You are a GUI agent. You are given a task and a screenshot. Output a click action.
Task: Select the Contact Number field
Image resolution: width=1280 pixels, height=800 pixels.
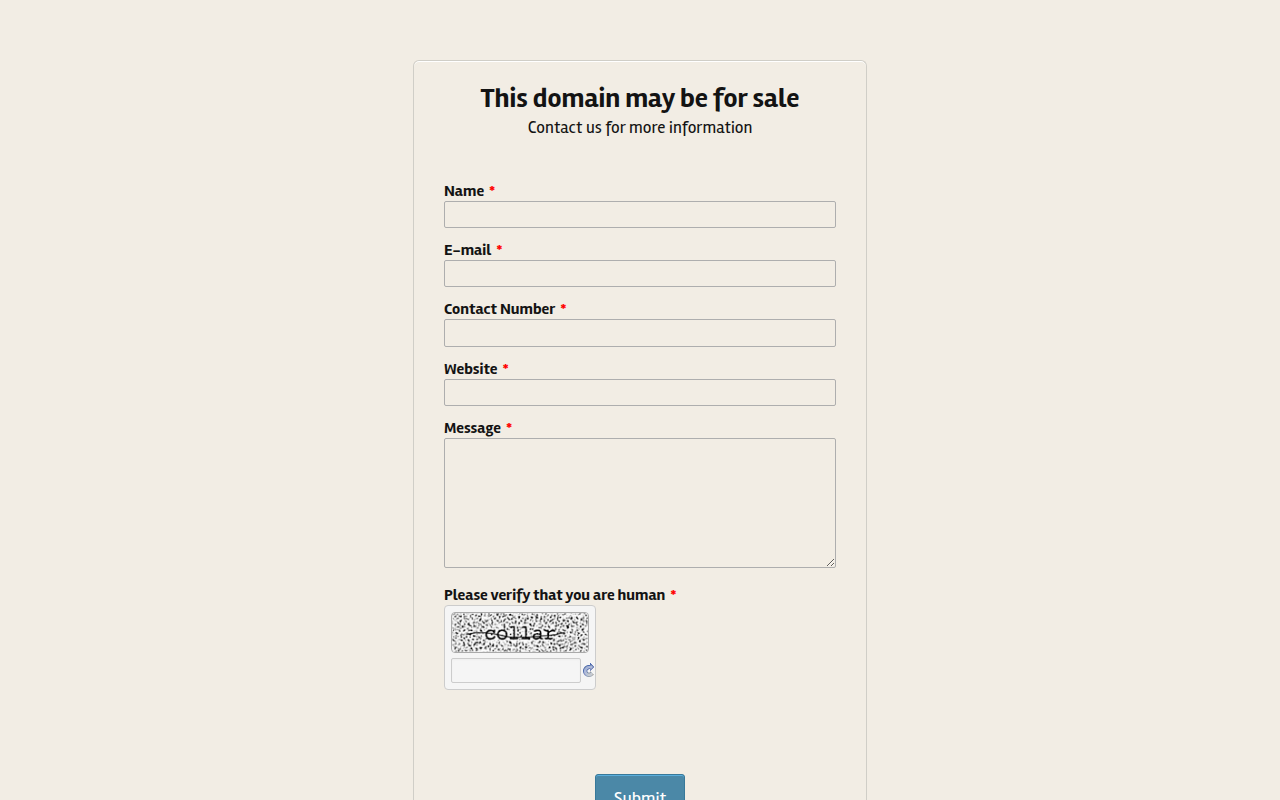coord(640,333)
